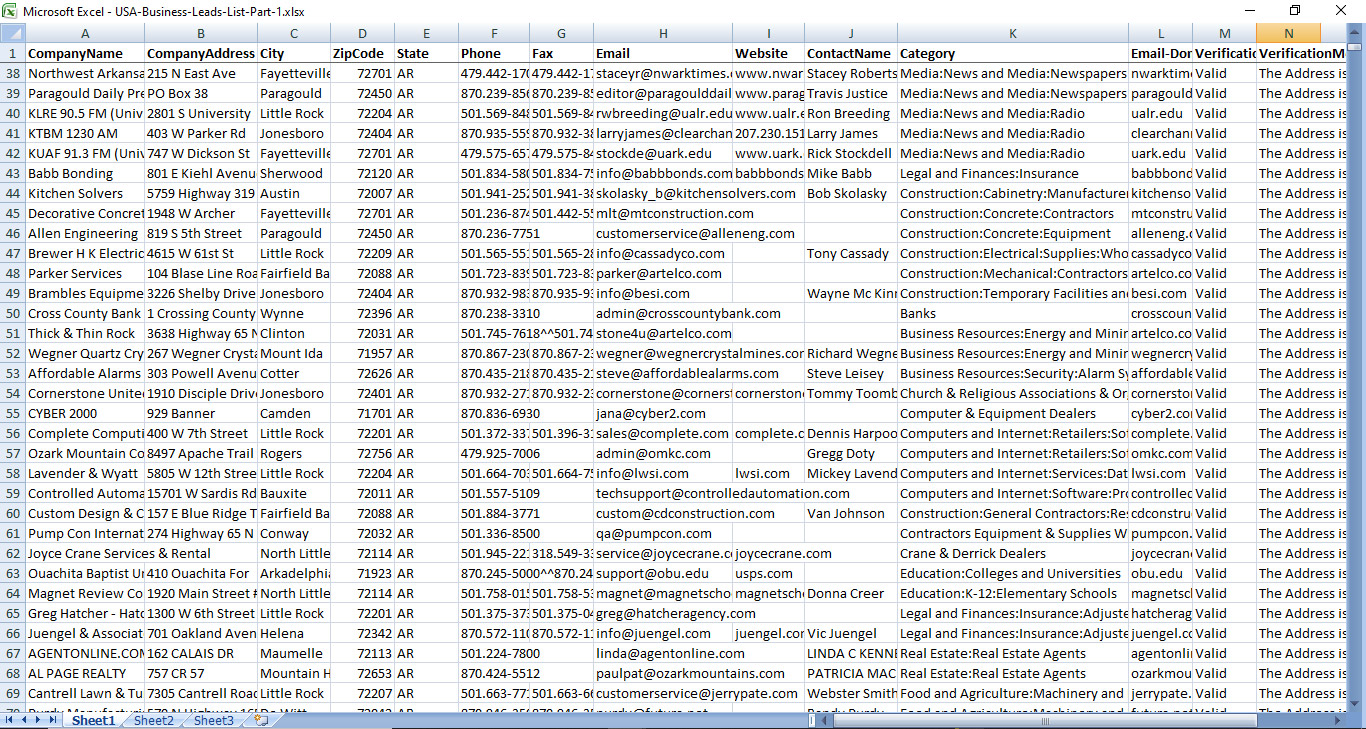Select address cell '929 Banner'

pos(201,413)
